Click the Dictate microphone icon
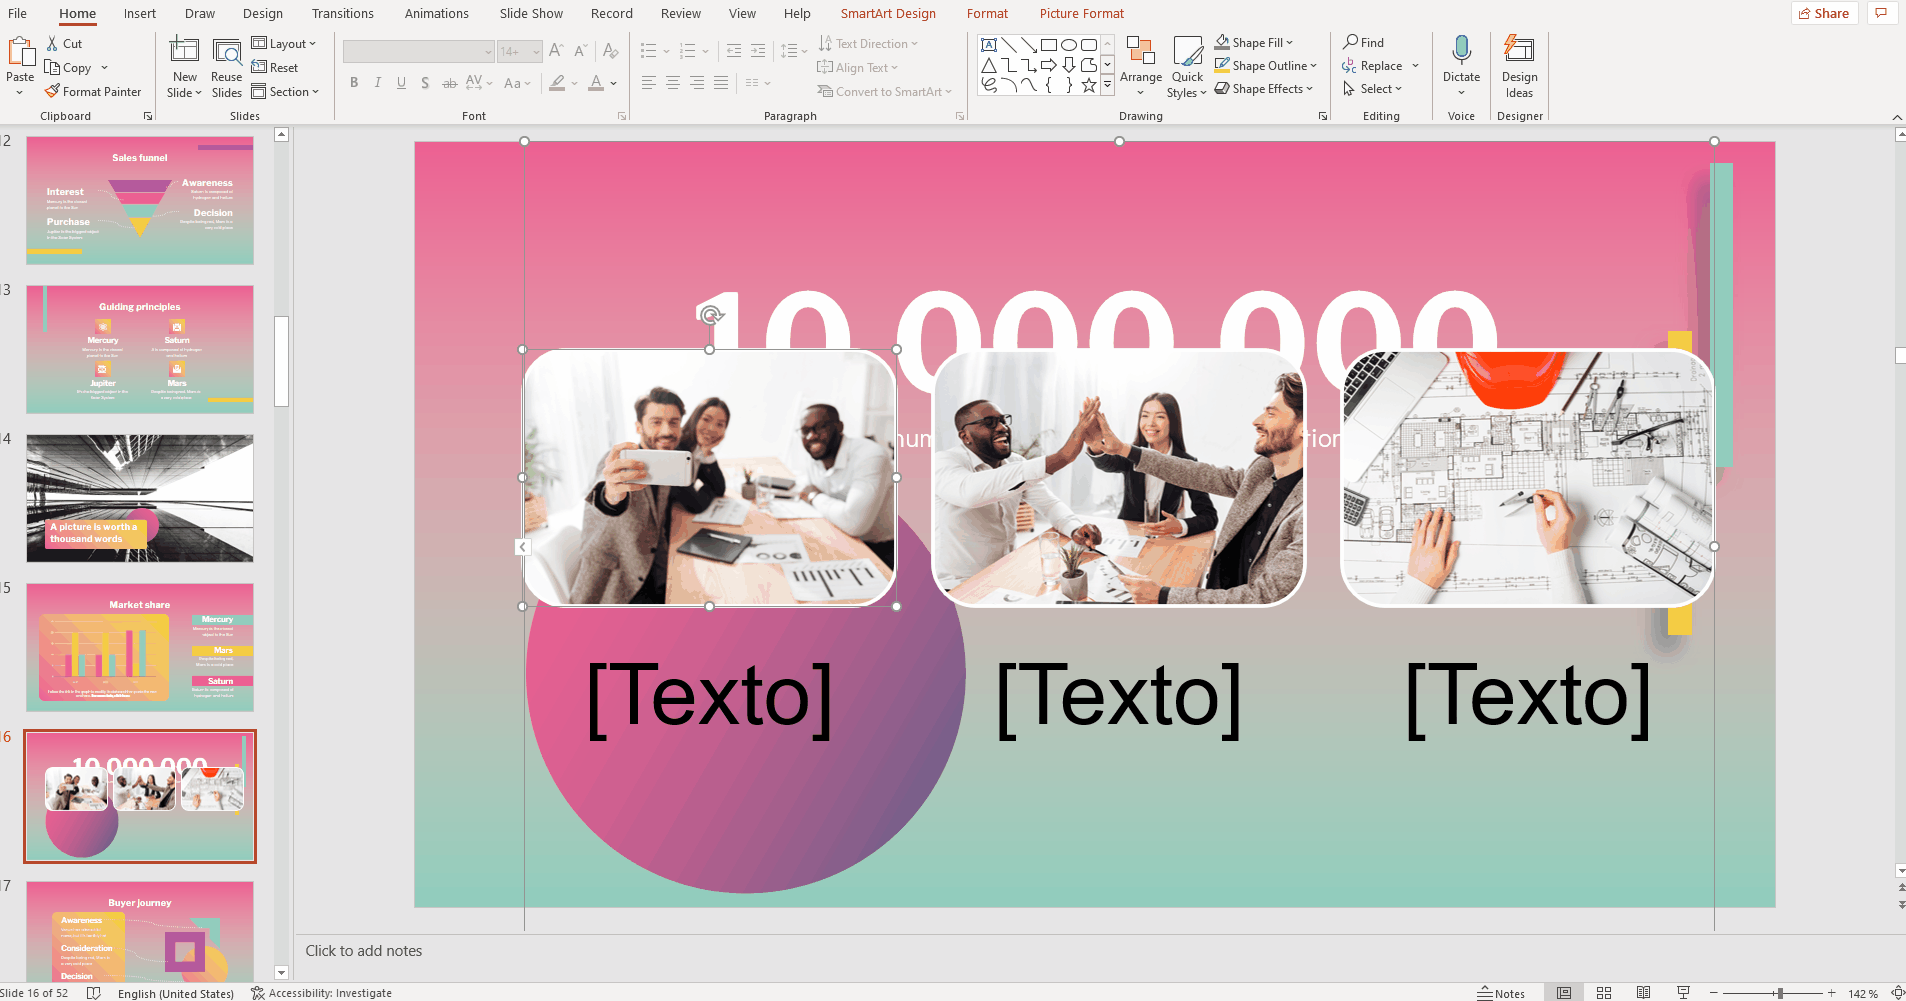This screenshot has height=1001, width=1906. [x=1461, y=51]
